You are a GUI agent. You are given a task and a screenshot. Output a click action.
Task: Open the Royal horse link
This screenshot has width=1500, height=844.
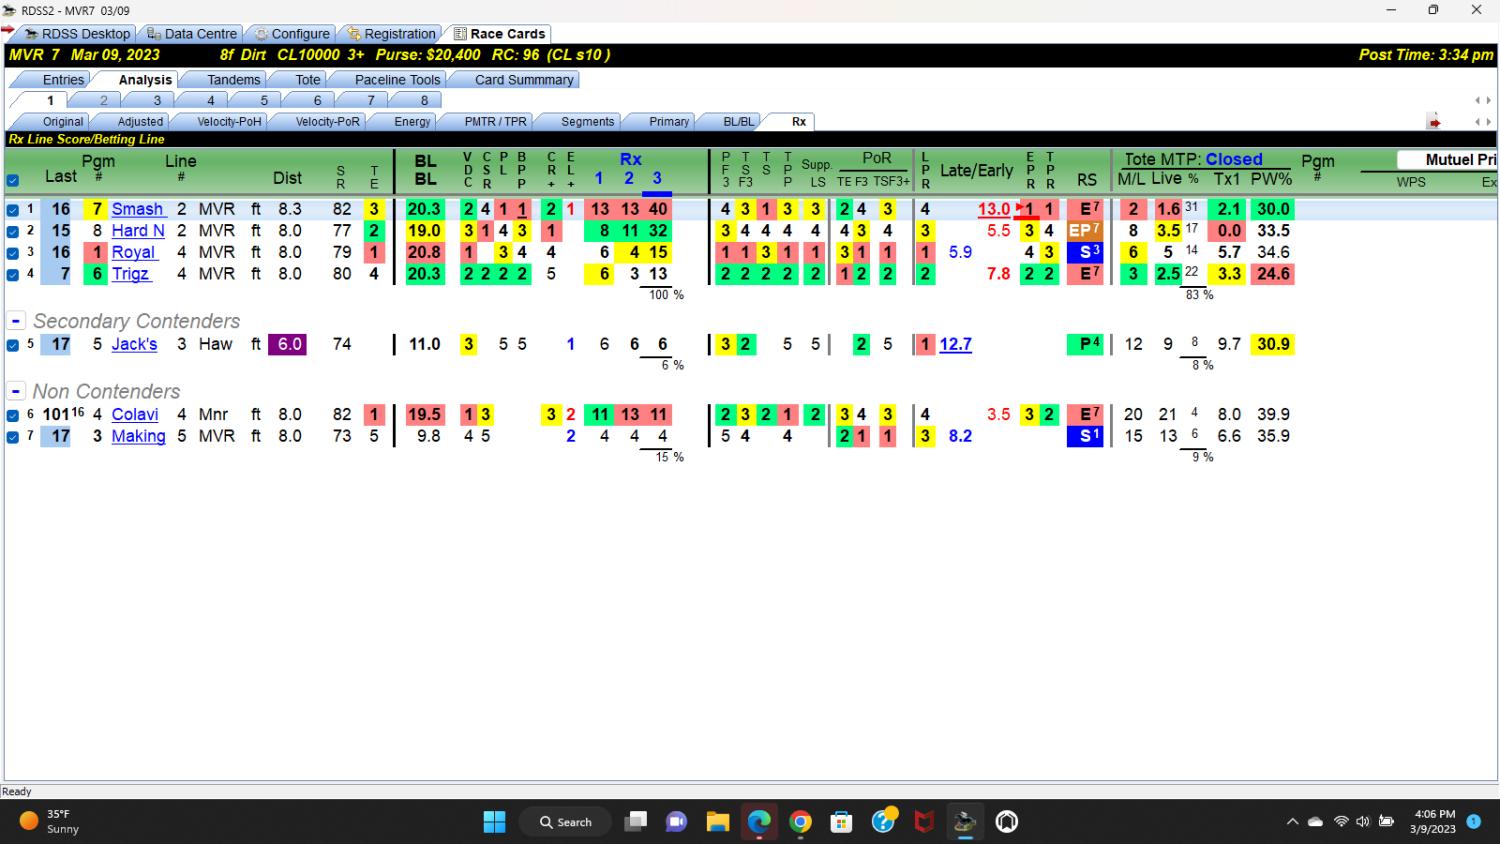133,252
